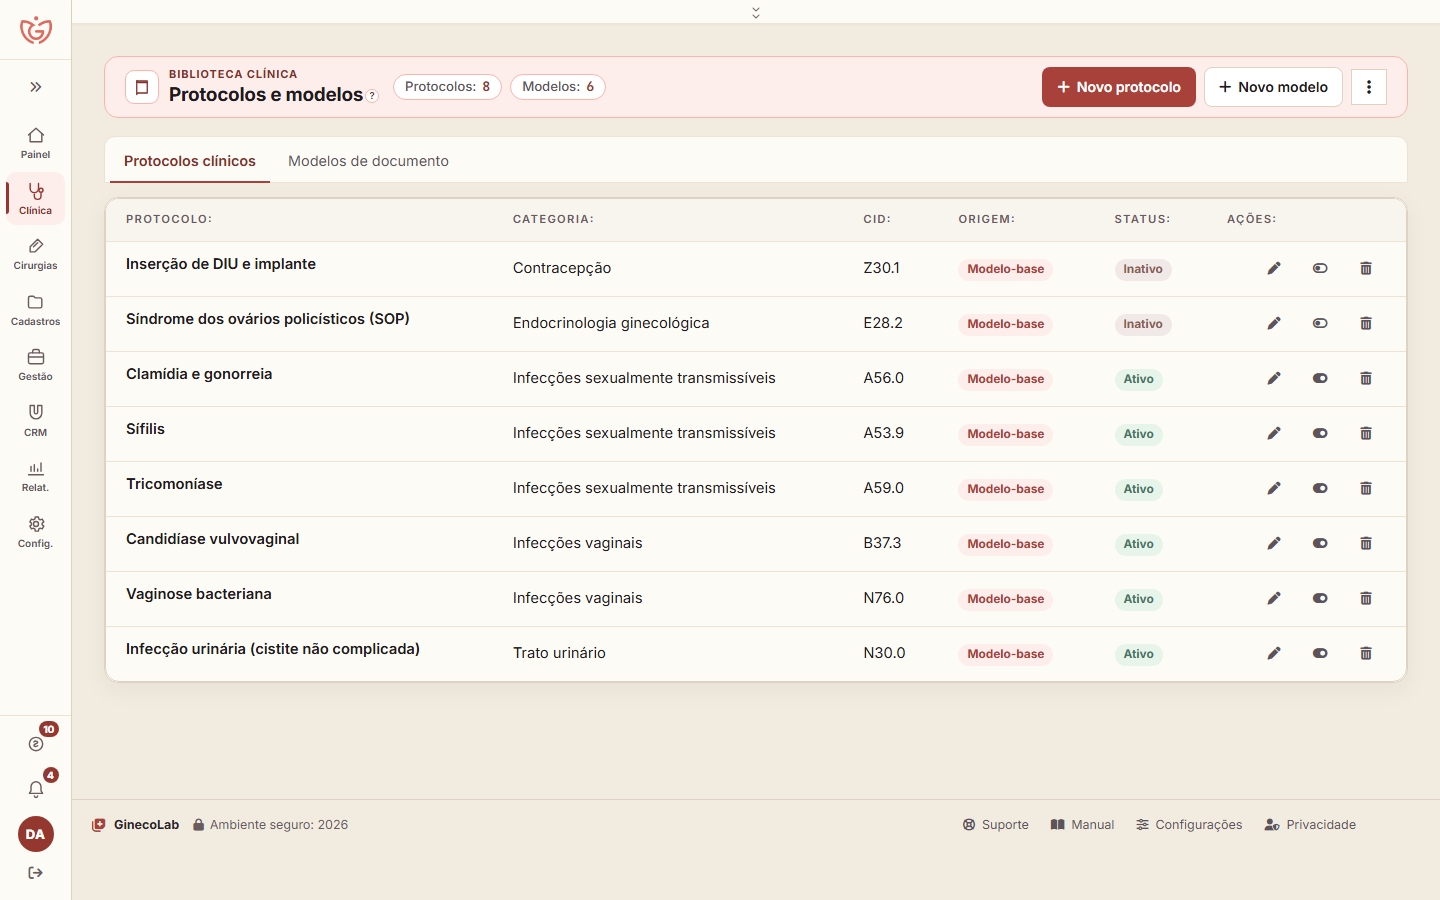Open the Manual link in footer
This screenshot has height=900, width=1440.
click(x=1082, y=825)
